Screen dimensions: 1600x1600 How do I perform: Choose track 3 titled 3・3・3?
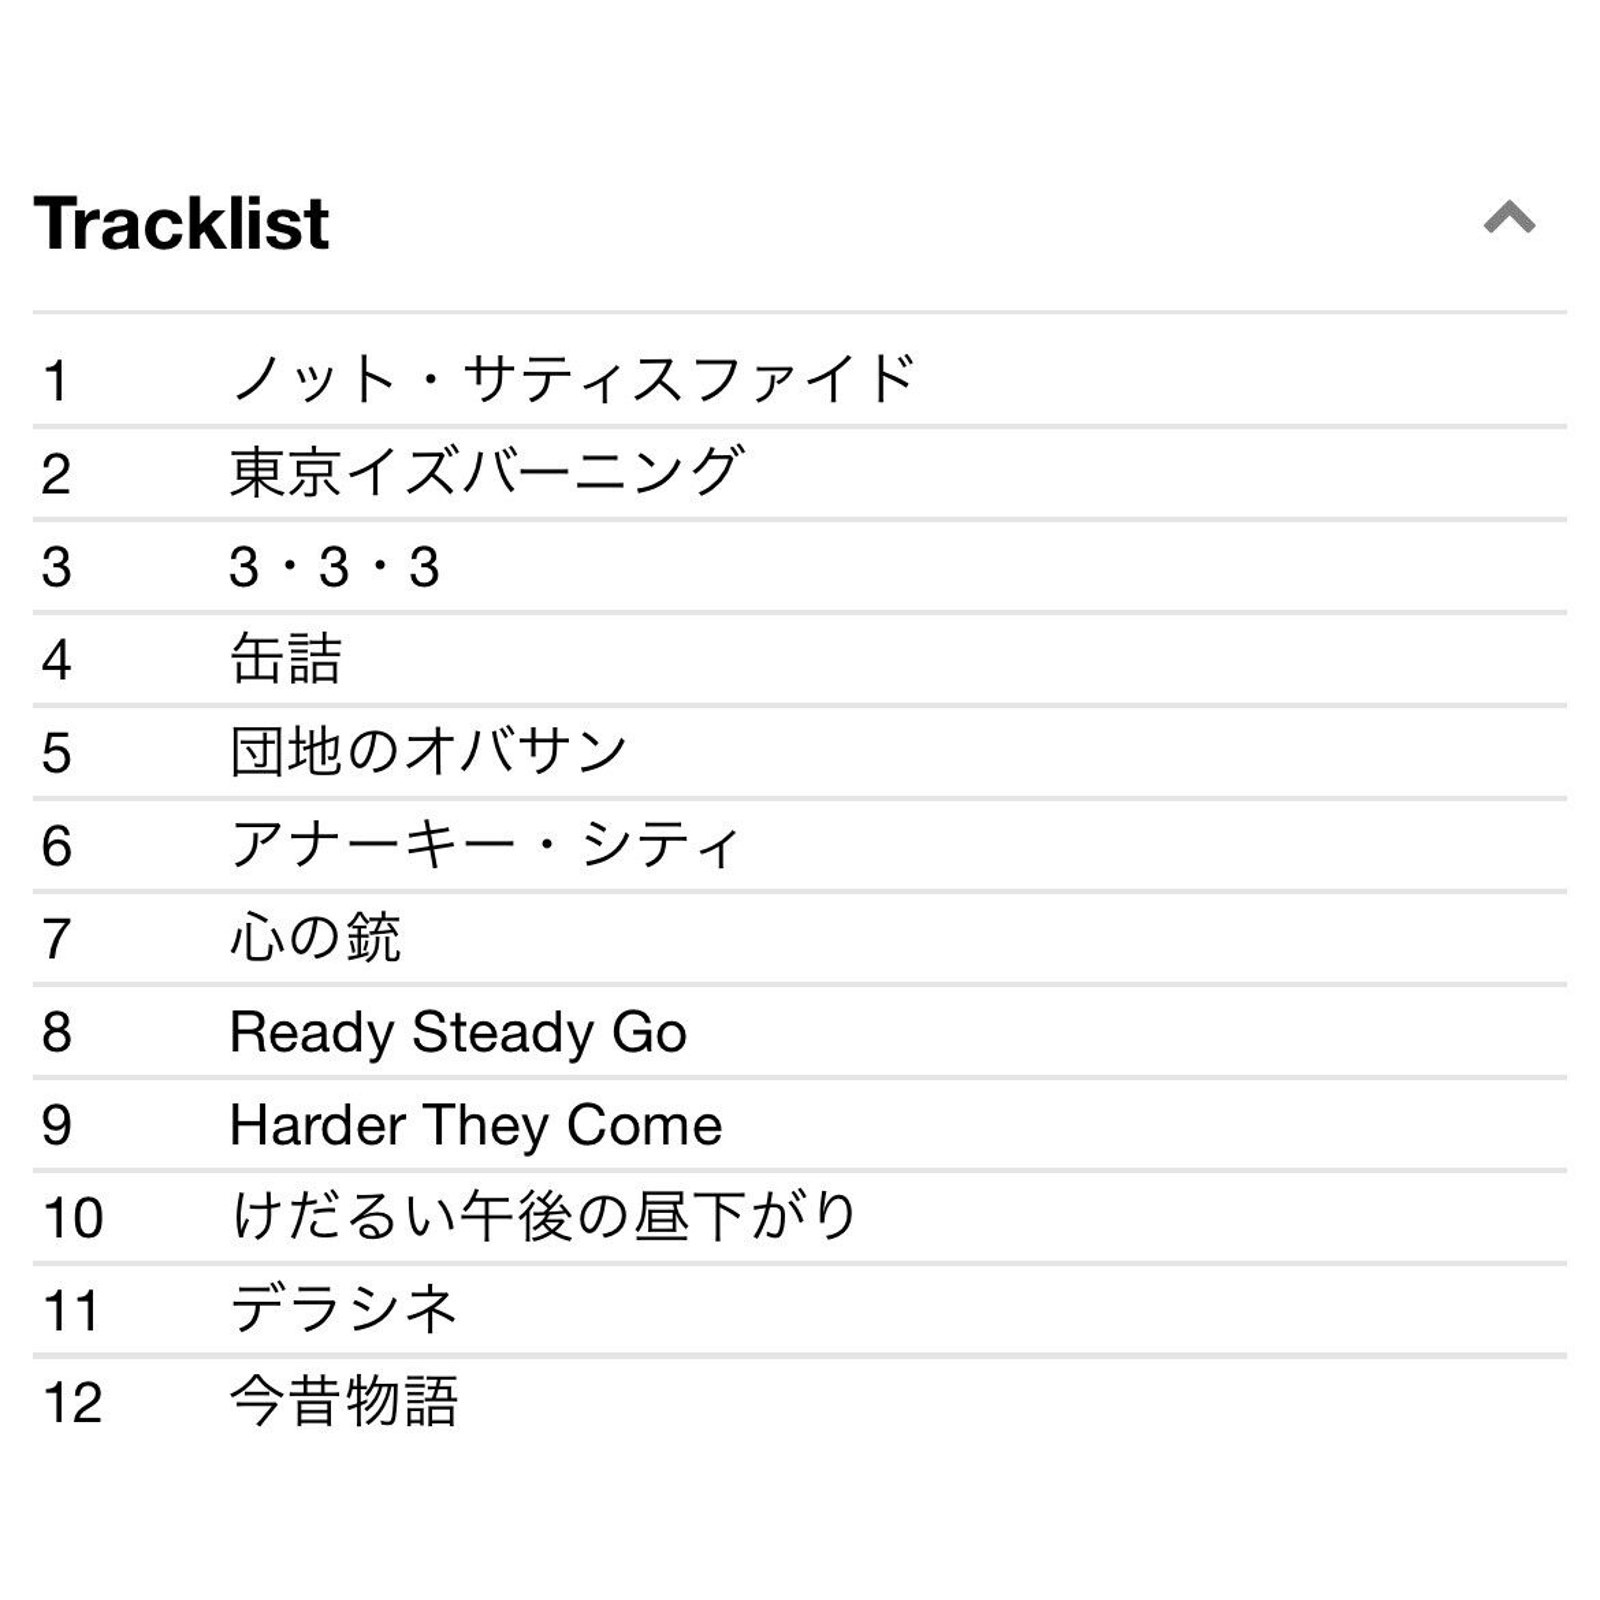point(799,566)
